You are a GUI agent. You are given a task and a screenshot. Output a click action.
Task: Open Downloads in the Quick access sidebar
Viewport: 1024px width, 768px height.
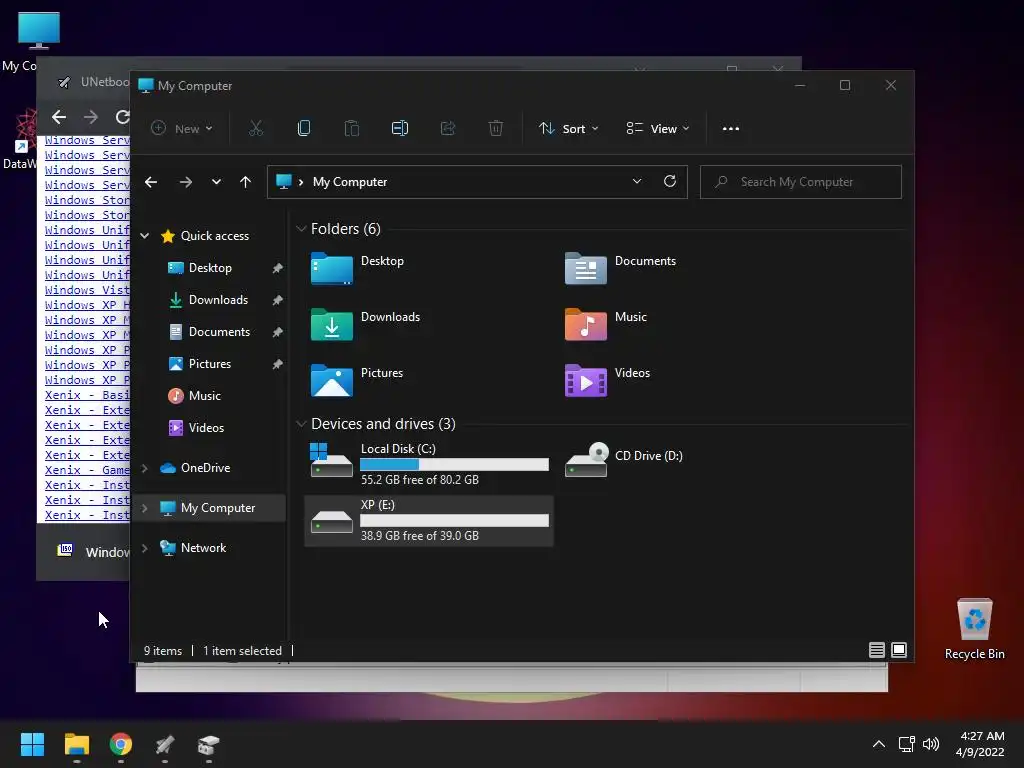[x=218, y=300]
